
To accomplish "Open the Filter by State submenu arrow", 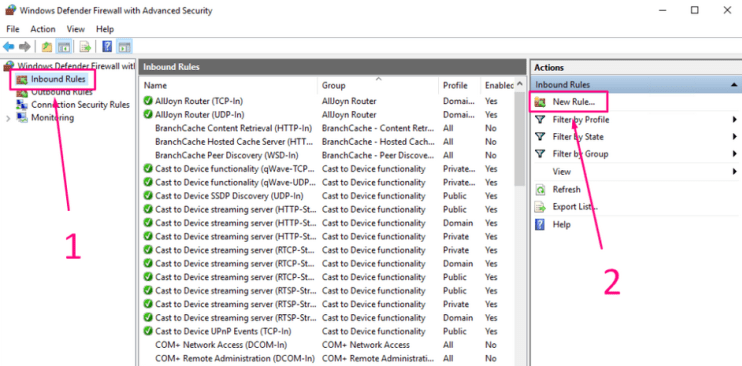I will [734, 136].
